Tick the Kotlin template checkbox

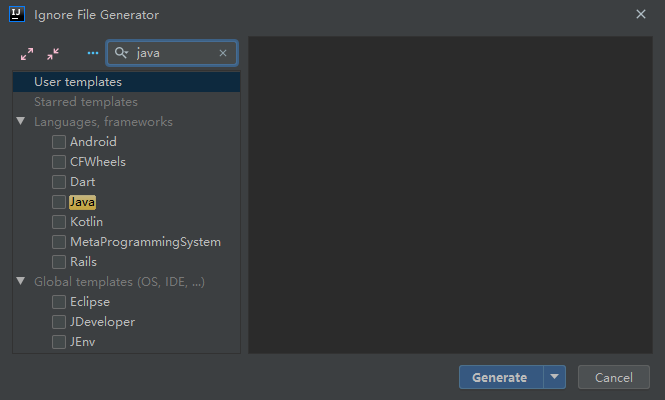click(59, 222)
